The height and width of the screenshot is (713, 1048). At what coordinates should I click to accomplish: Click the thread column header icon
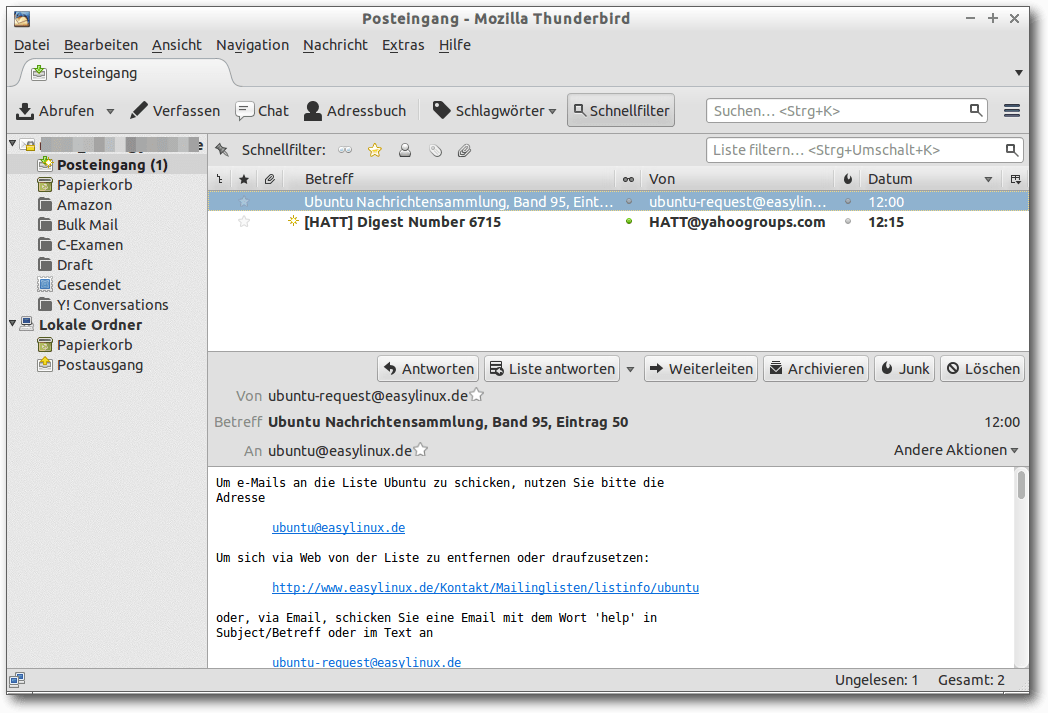click(220, 179)
